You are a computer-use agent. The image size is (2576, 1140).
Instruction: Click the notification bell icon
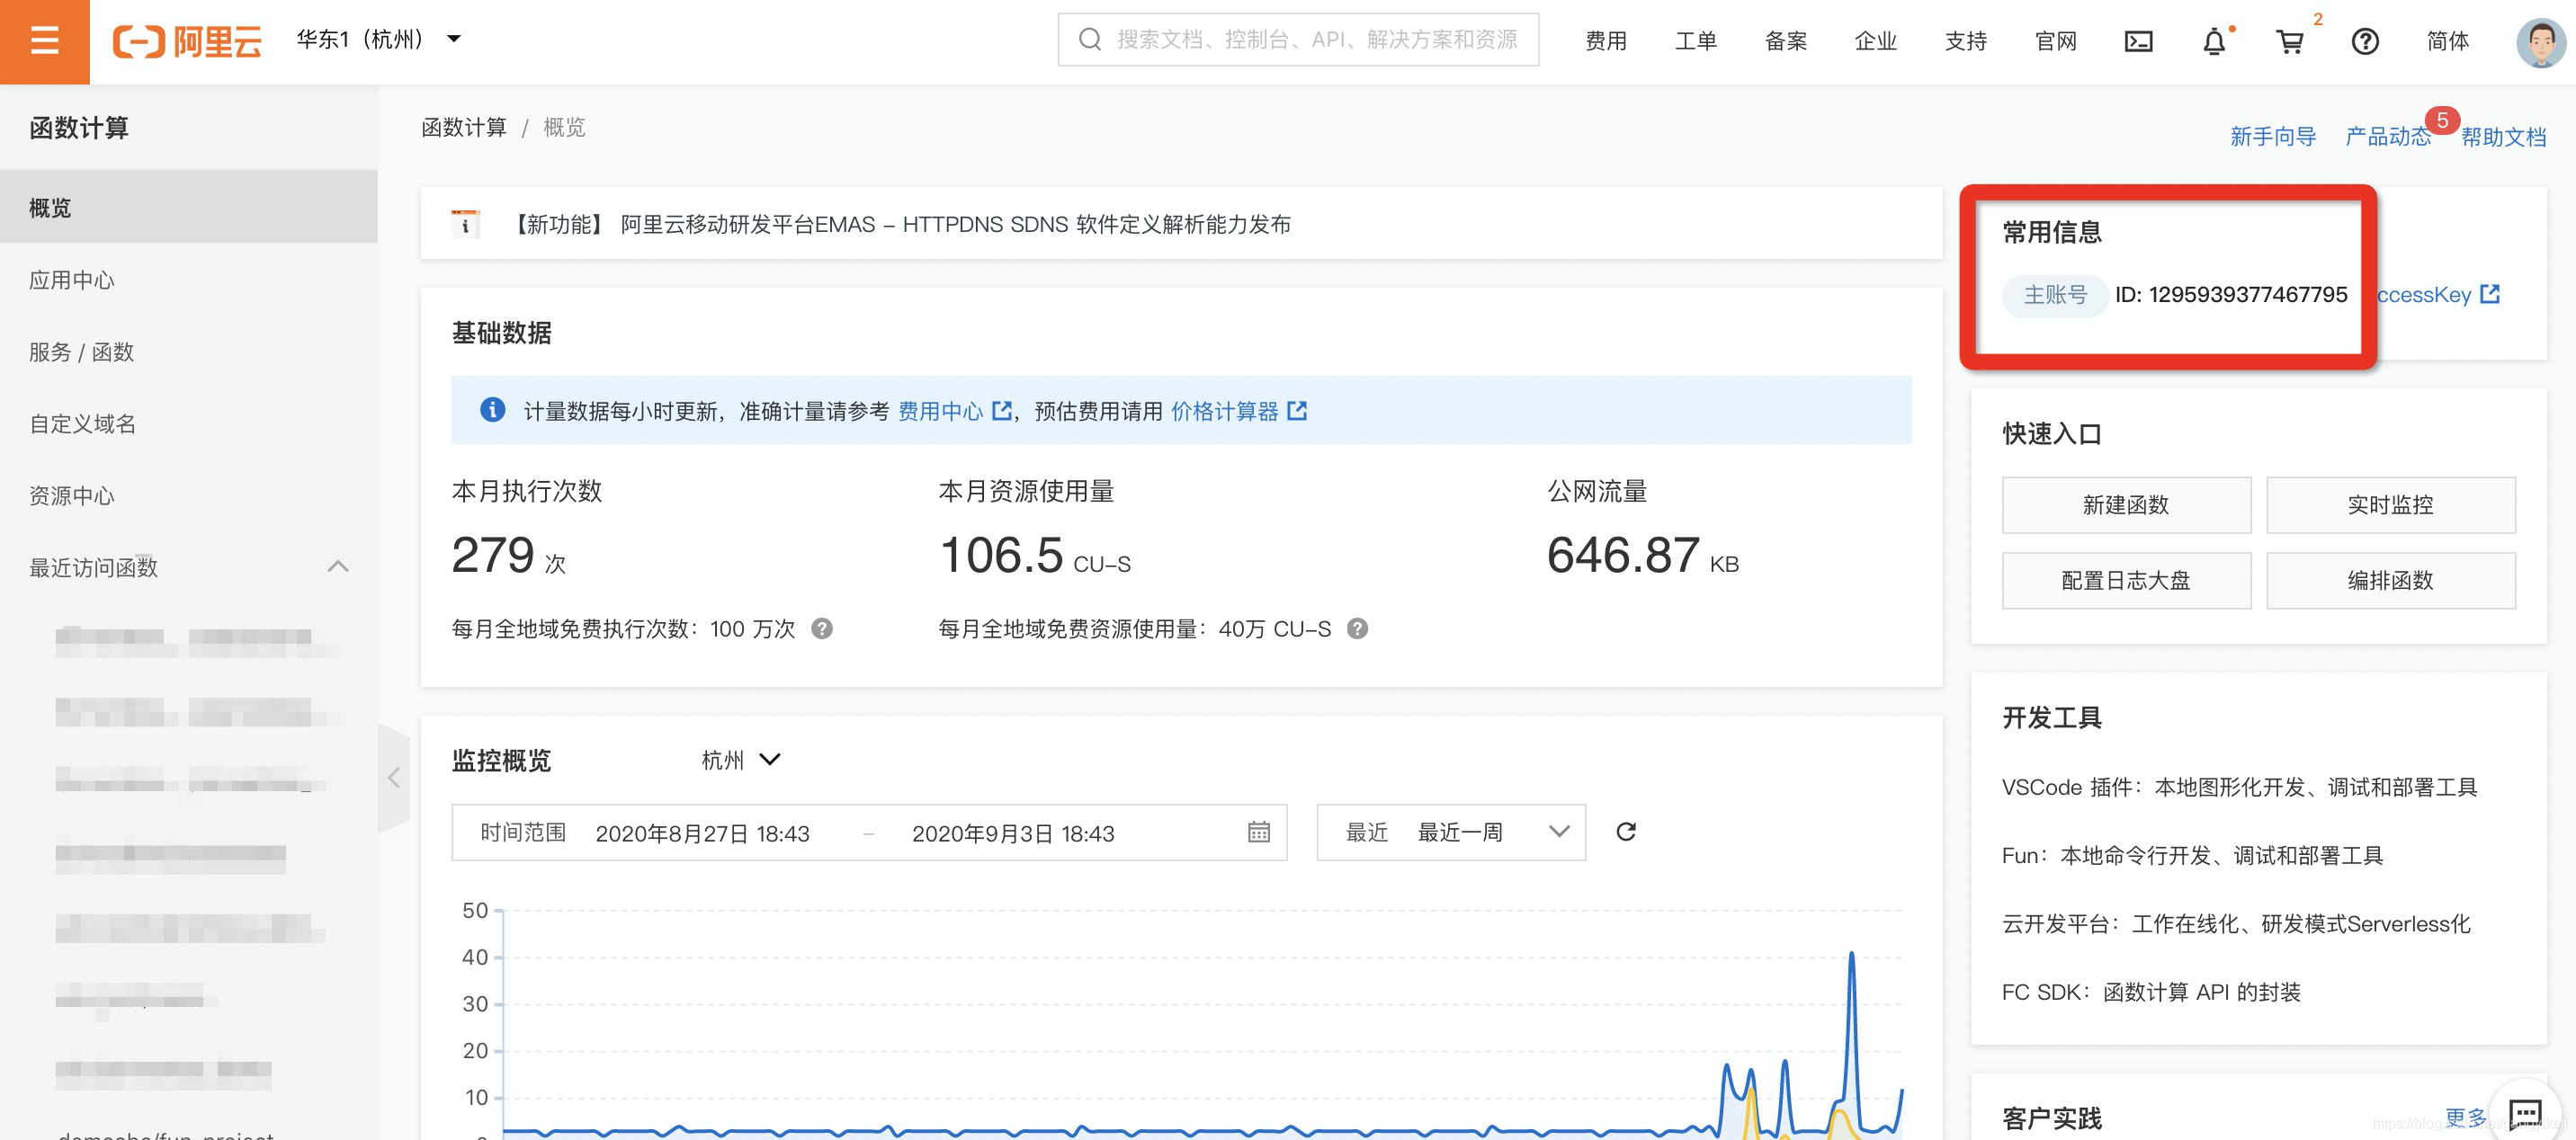pos(2214,41)
